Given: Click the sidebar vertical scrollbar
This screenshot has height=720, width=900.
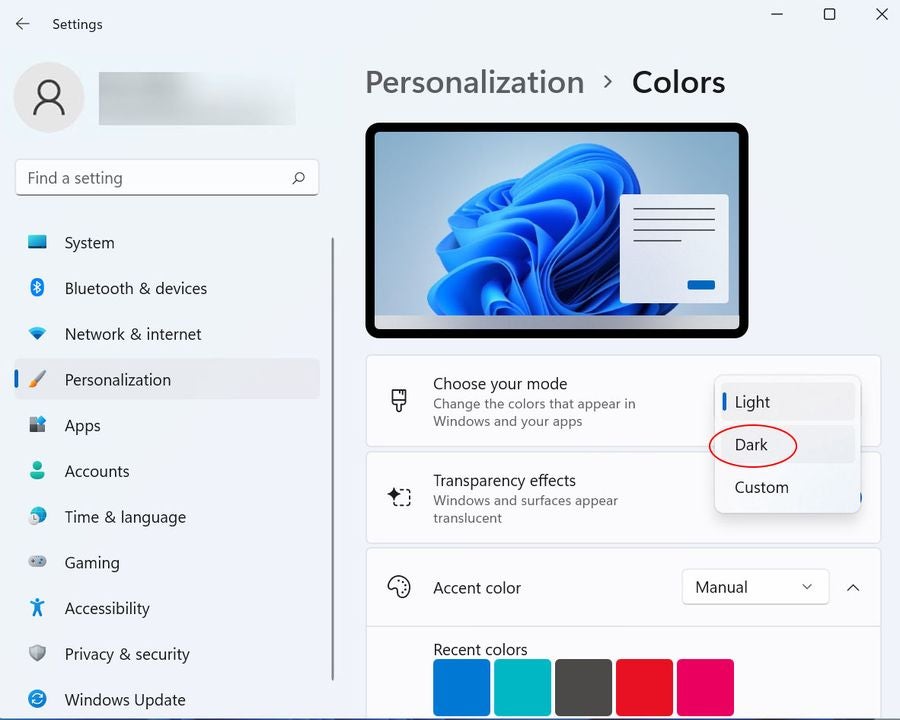Looking at the screenshot, I should point(332,459).
